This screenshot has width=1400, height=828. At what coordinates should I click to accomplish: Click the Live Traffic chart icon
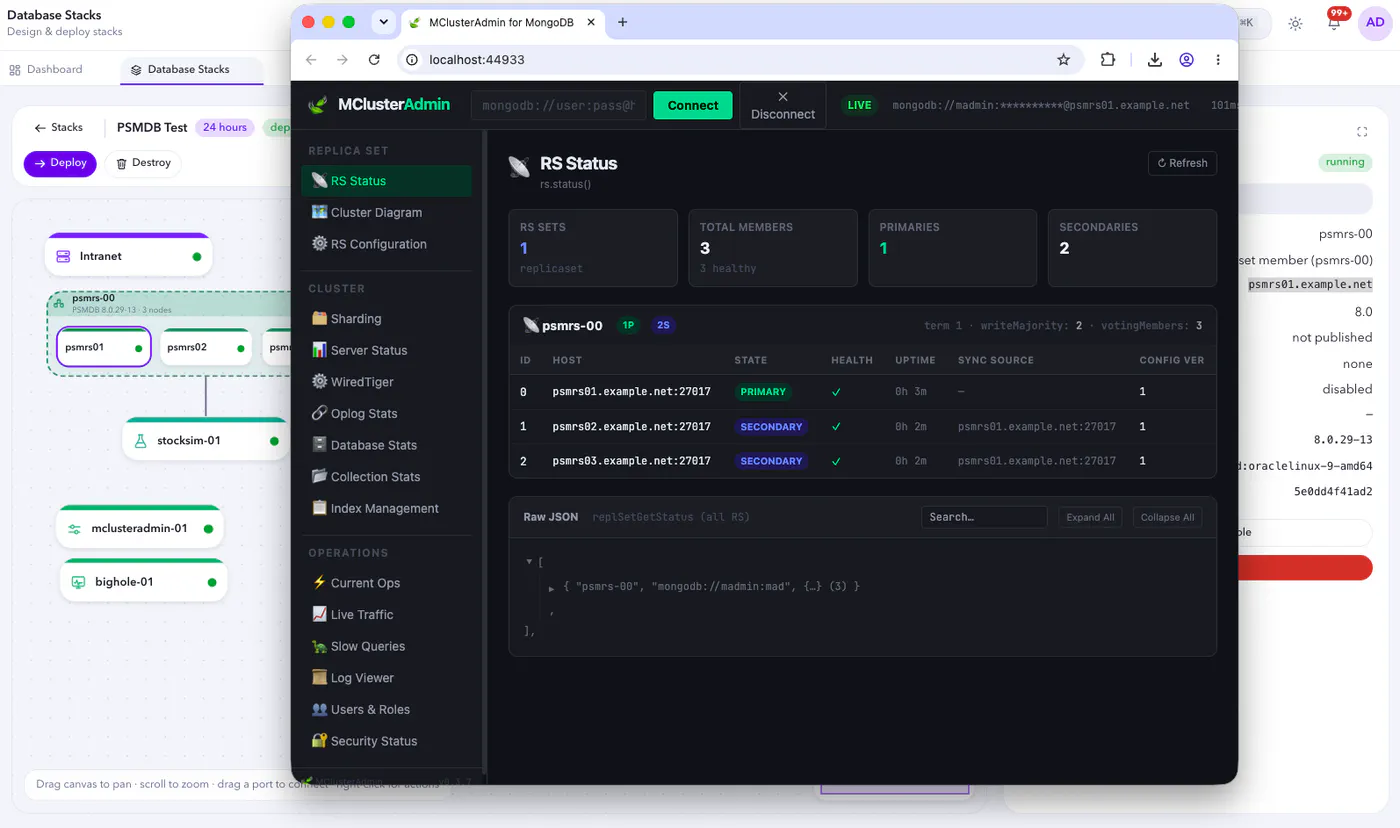[x=319, y=614]
